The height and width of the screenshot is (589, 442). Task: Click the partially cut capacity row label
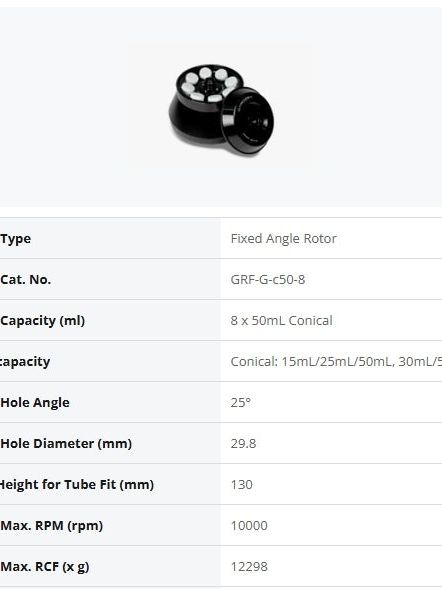[25, 361]
